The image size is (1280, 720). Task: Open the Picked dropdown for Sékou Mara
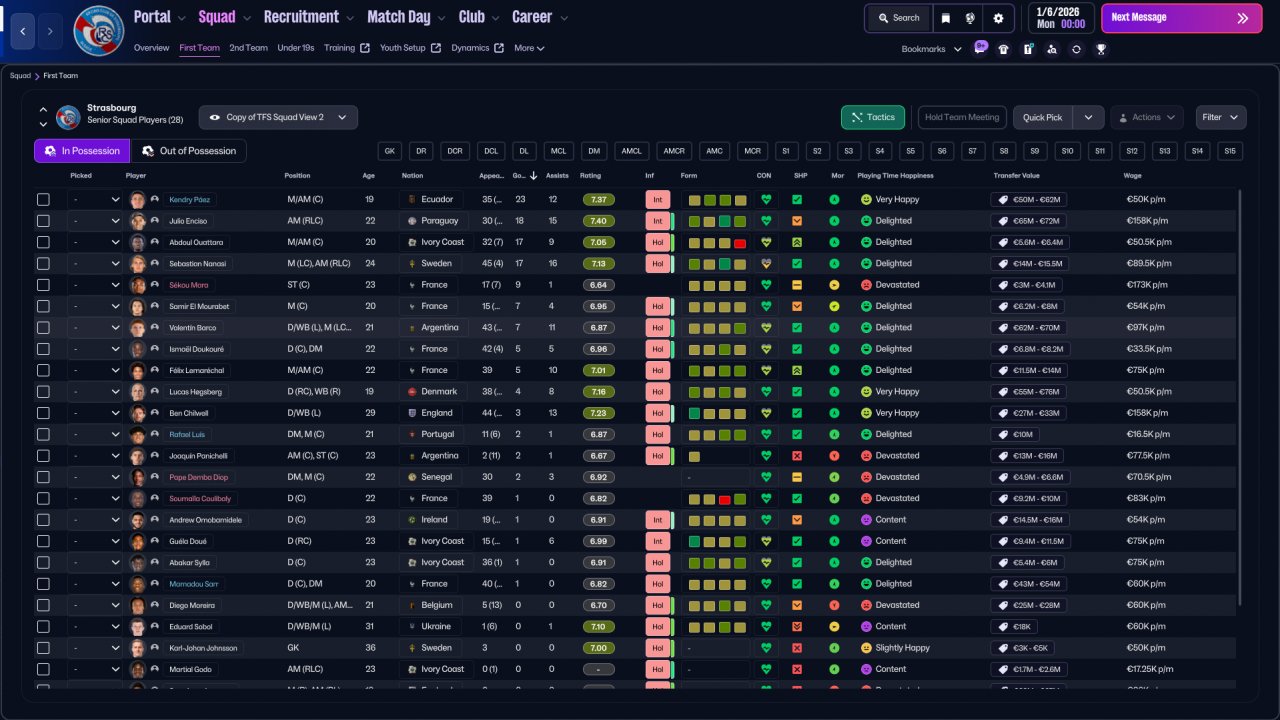pos(95,285)
